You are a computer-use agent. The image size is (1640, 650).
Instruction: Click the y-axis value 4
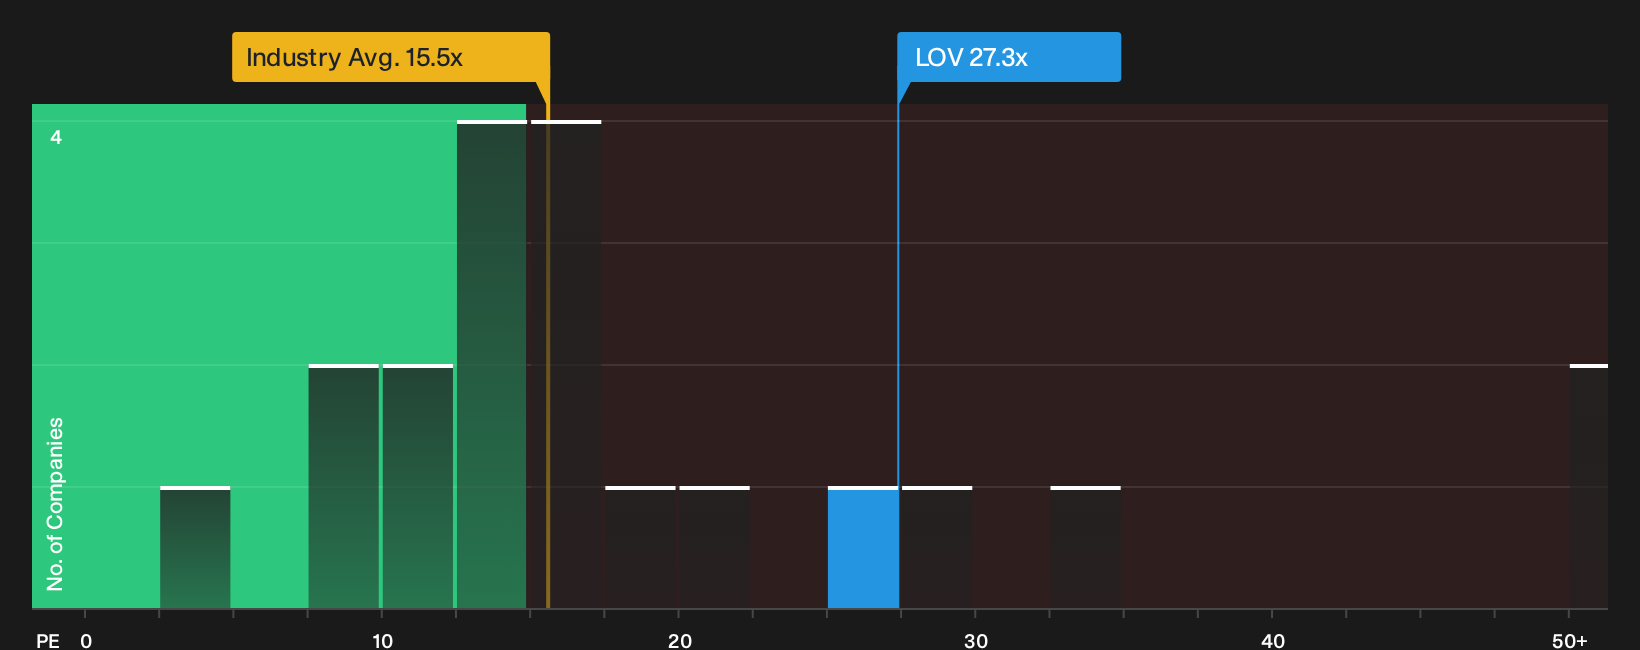click(56, 137)
